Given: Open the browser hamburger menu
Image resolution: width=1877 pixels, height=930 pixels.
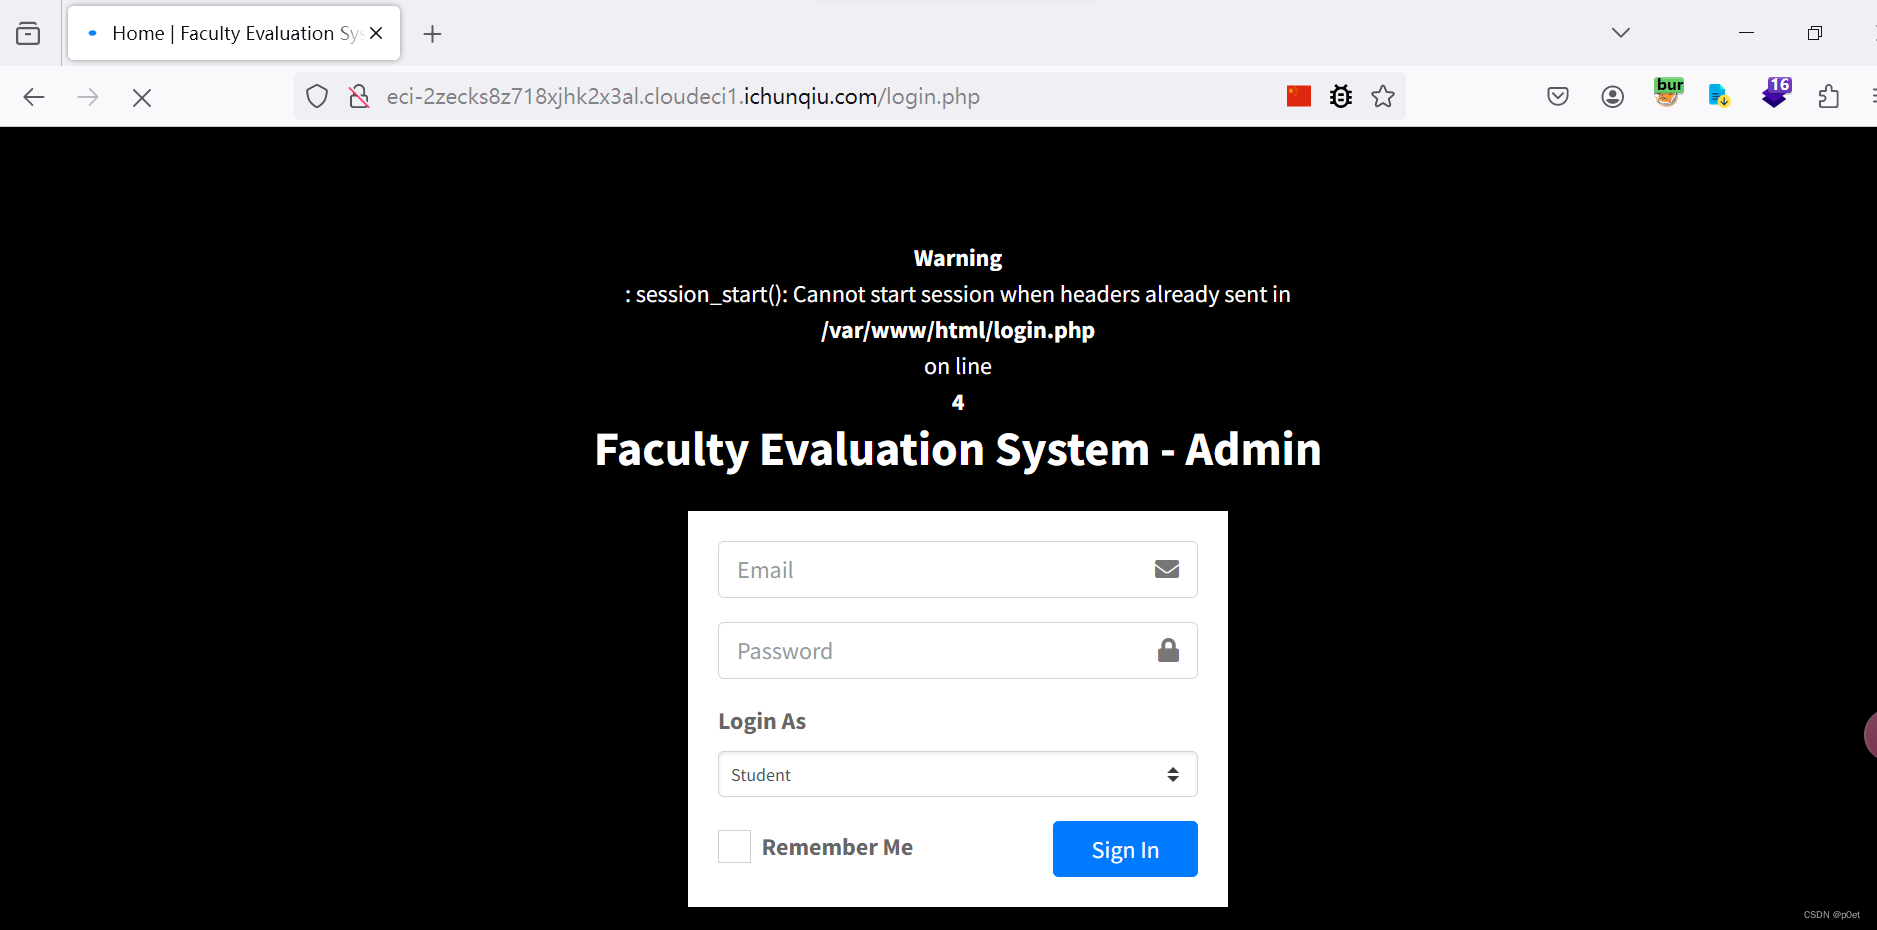Looking at the screenshot, I should coord(1873,96).
